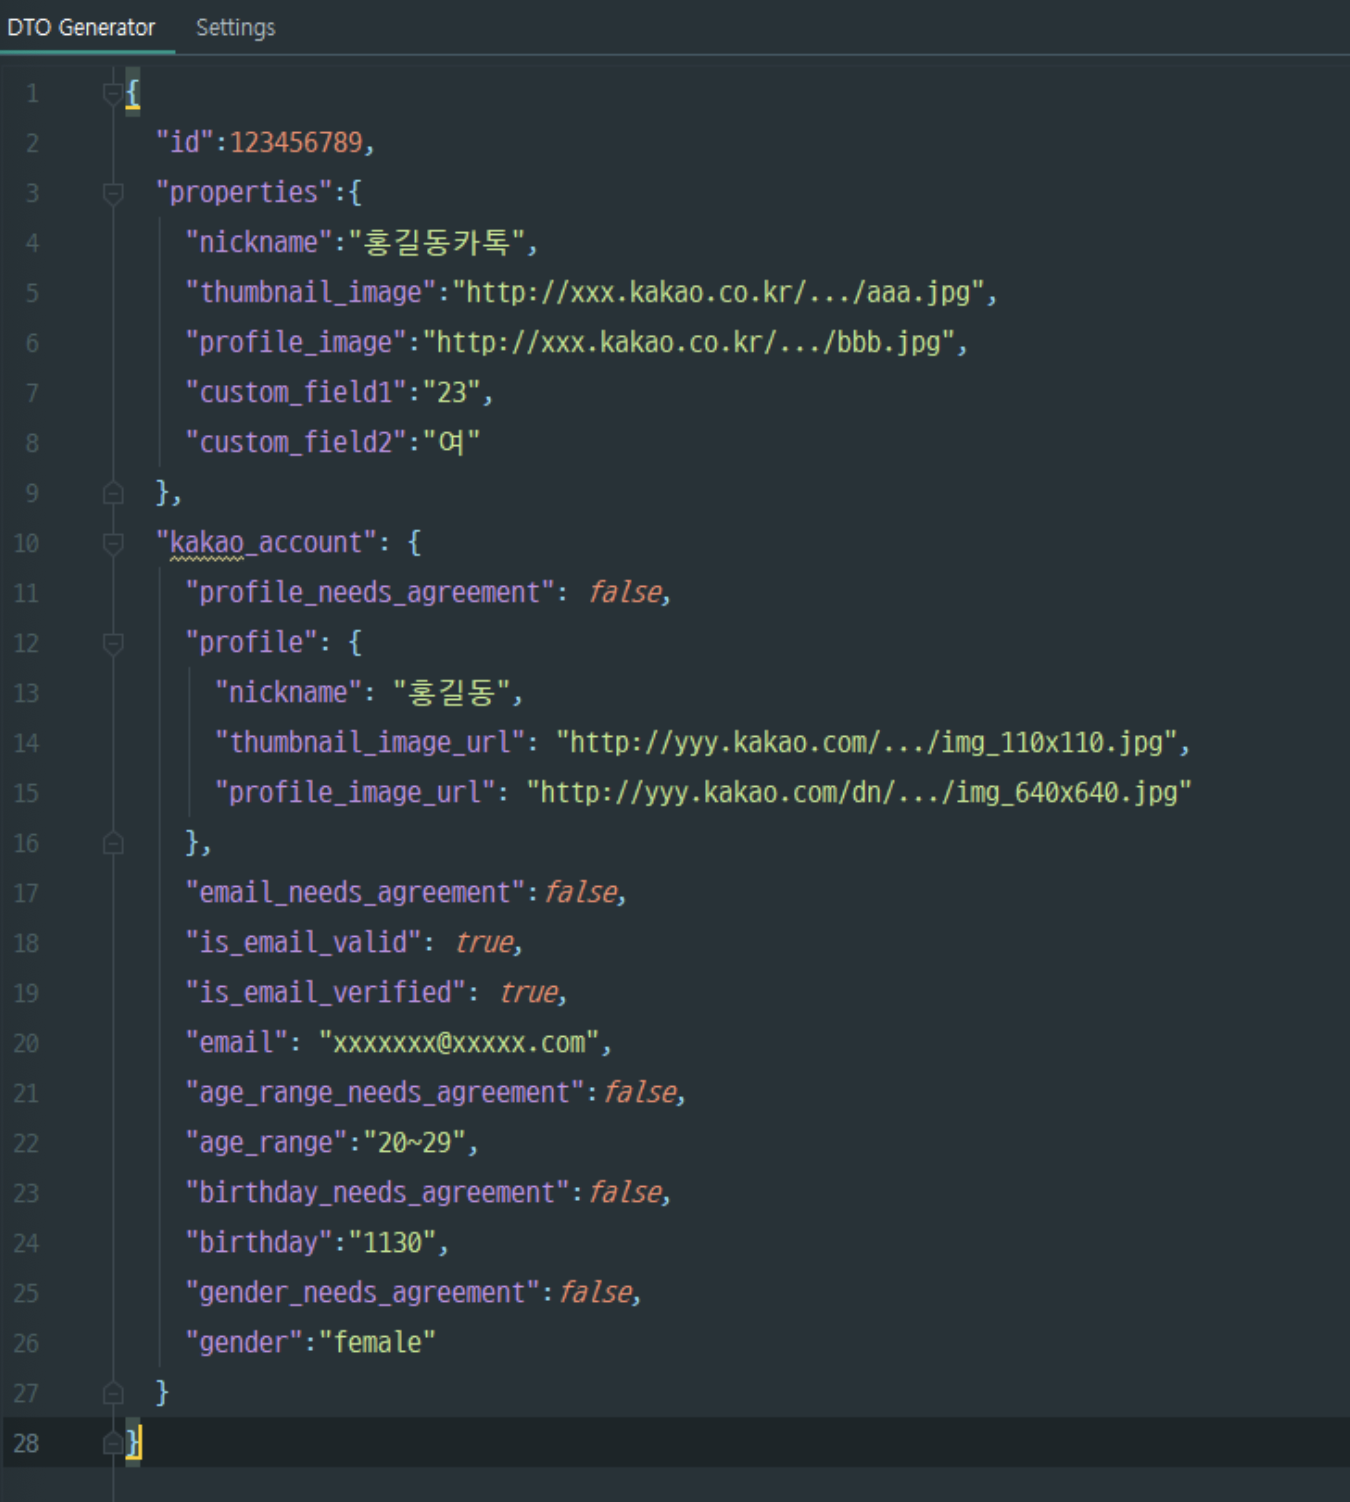Place cursor at closing brace on line 28
1350x1502 pixels.
pyautogui.click(x=133, y=1443)
